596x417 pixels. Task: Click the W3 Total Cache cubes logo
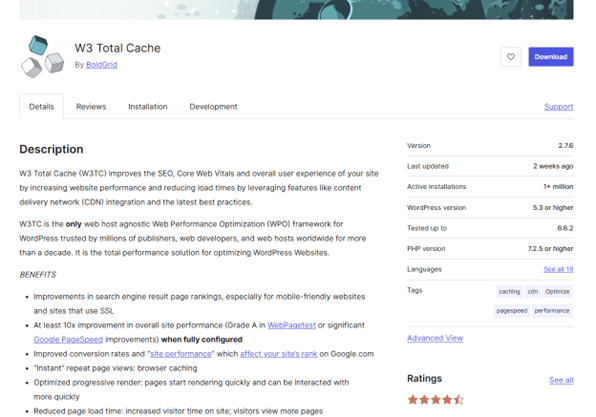pos(42,57)
